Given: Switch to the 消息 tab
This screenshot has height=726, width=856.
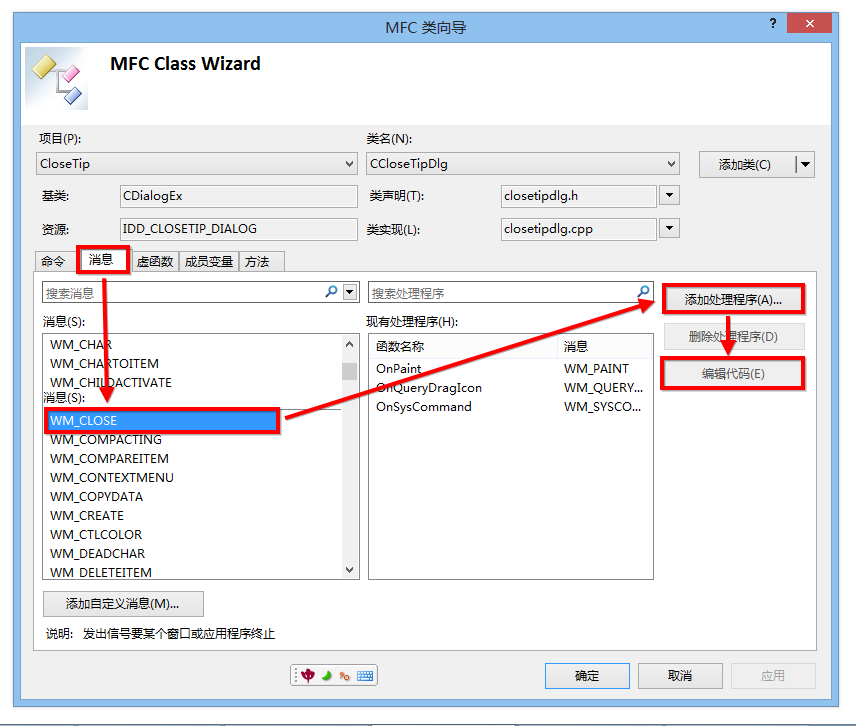Looking at the screenshot, I should point(102,260).
